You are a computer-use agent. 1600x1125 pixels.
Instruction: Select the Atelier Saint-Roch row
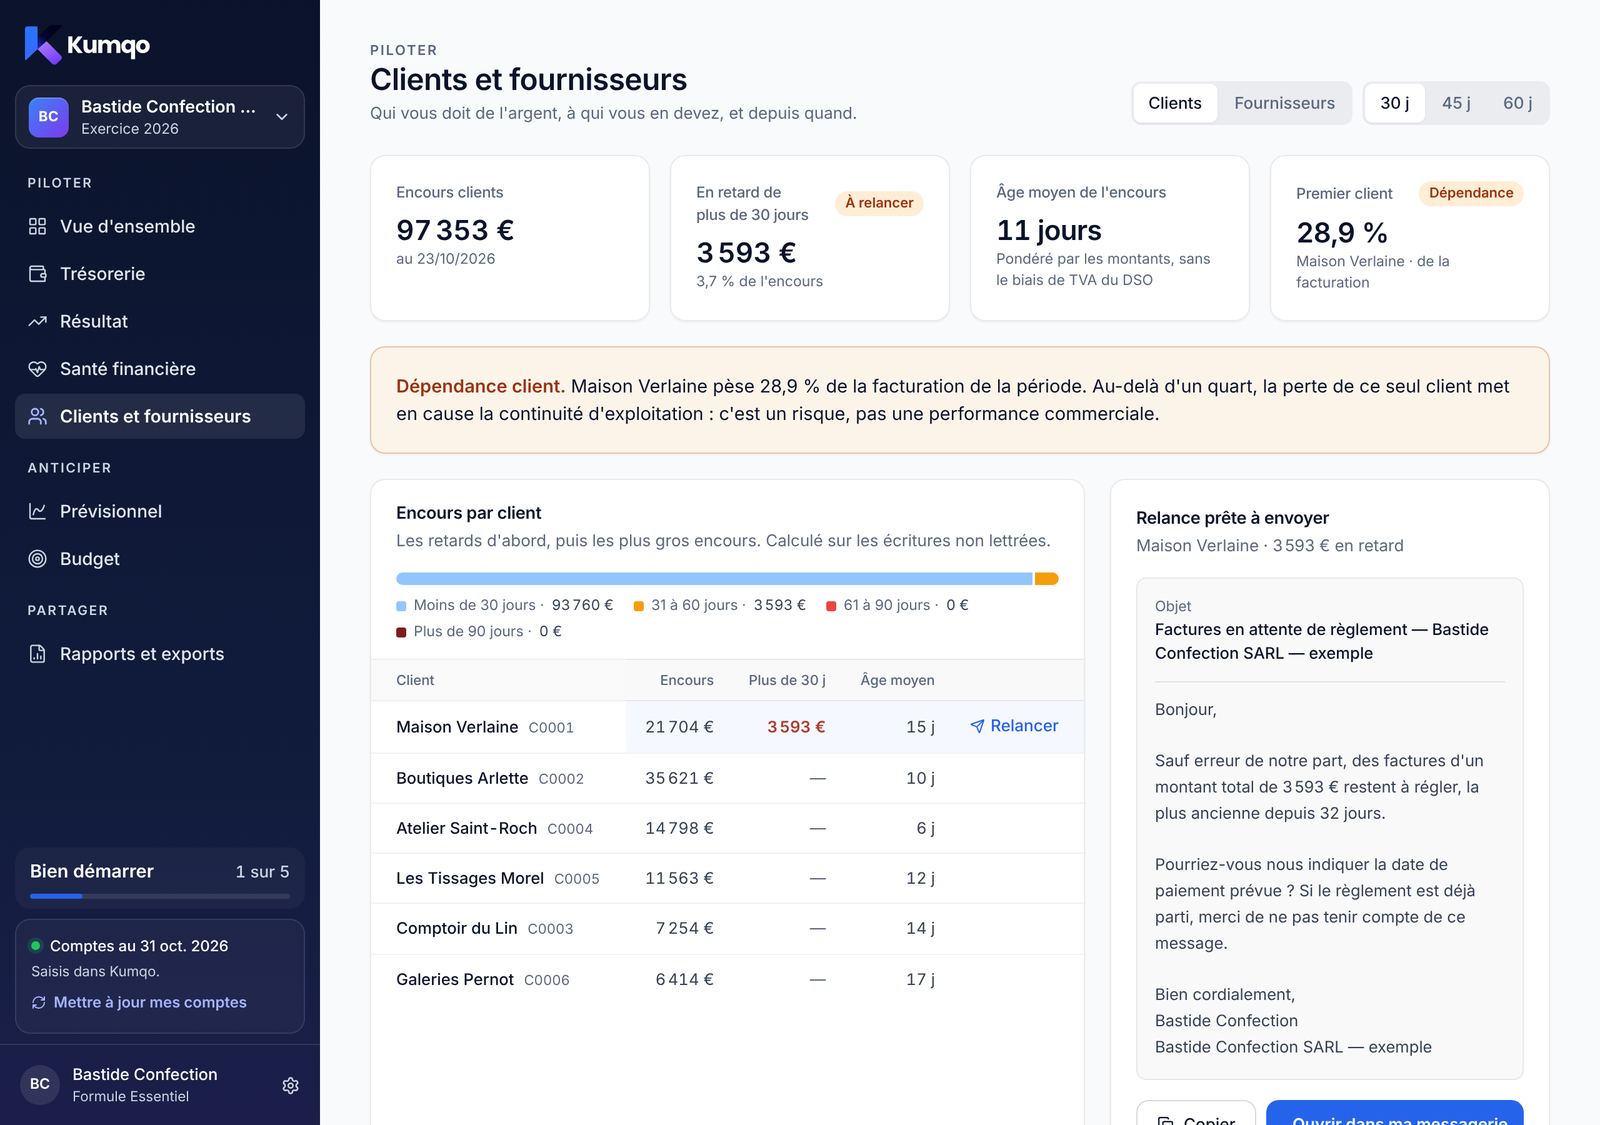[x=727, y=828]
